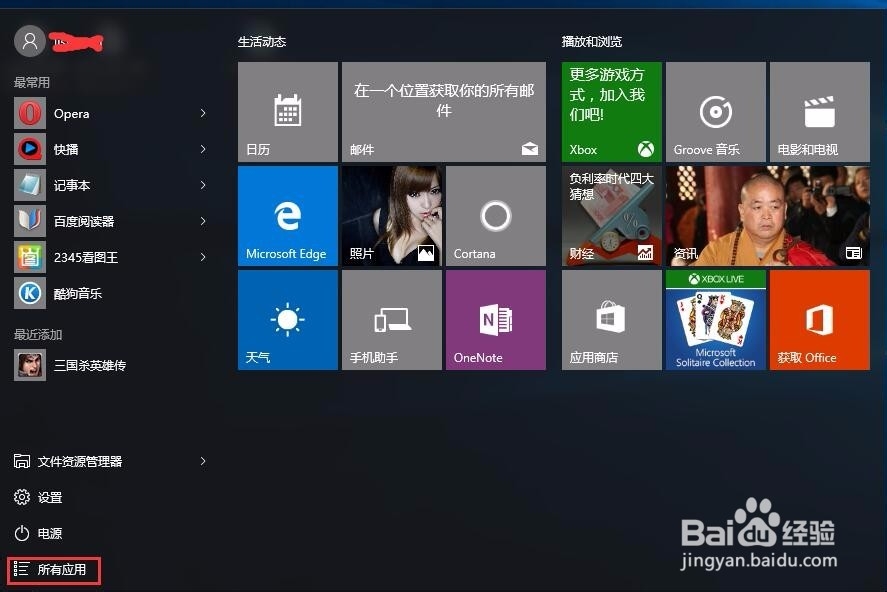
Task: Launch 三国杀英雄传 game icon
Action: coord(30,365)
